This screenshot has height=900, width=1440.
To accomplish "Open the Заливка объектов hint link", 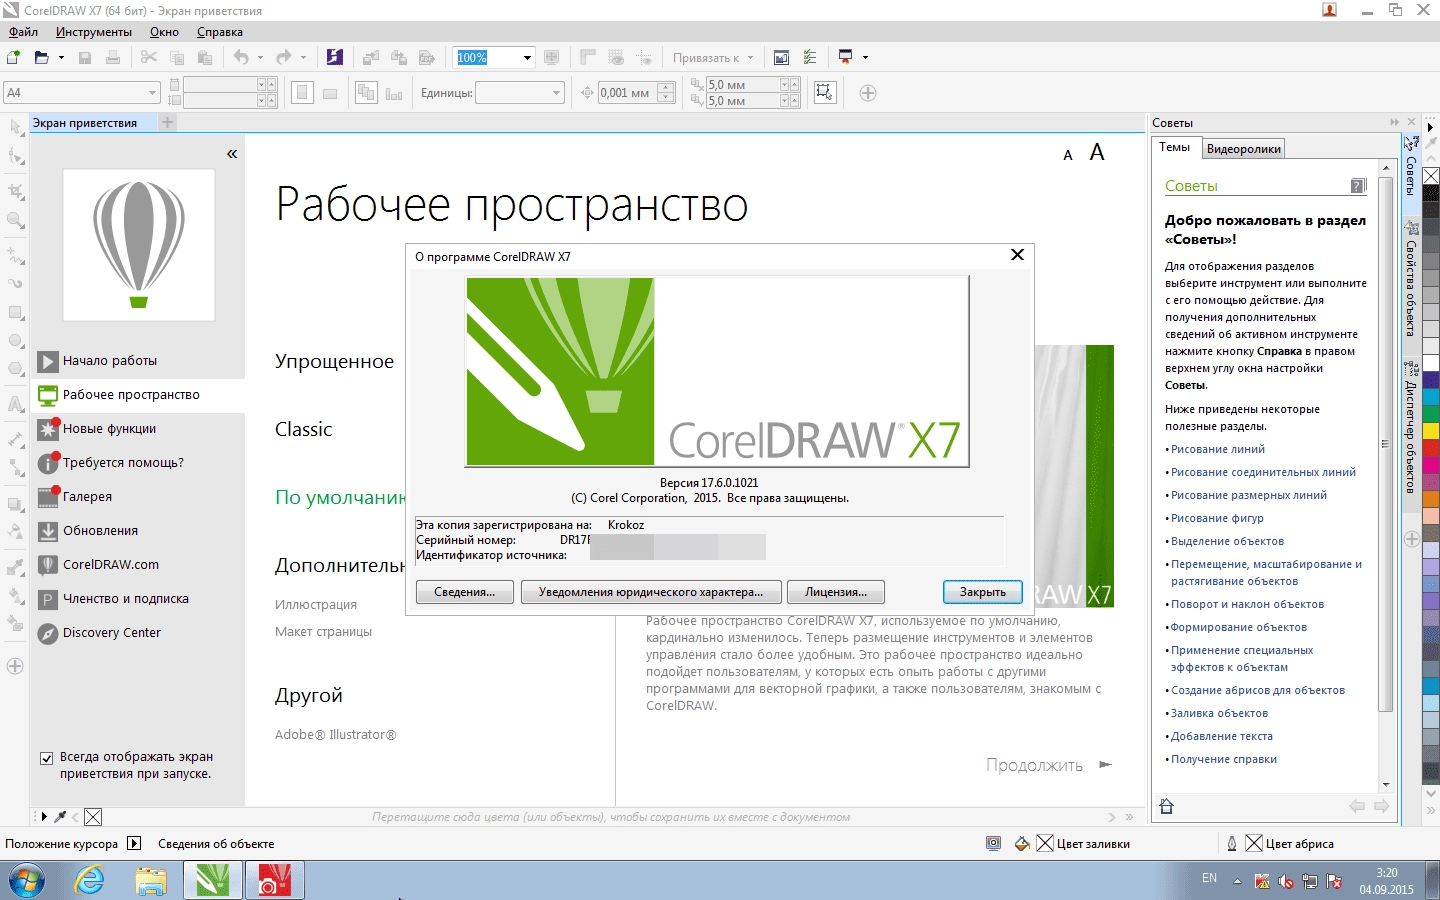I will pyautogui.click(x=1219, y=713).
